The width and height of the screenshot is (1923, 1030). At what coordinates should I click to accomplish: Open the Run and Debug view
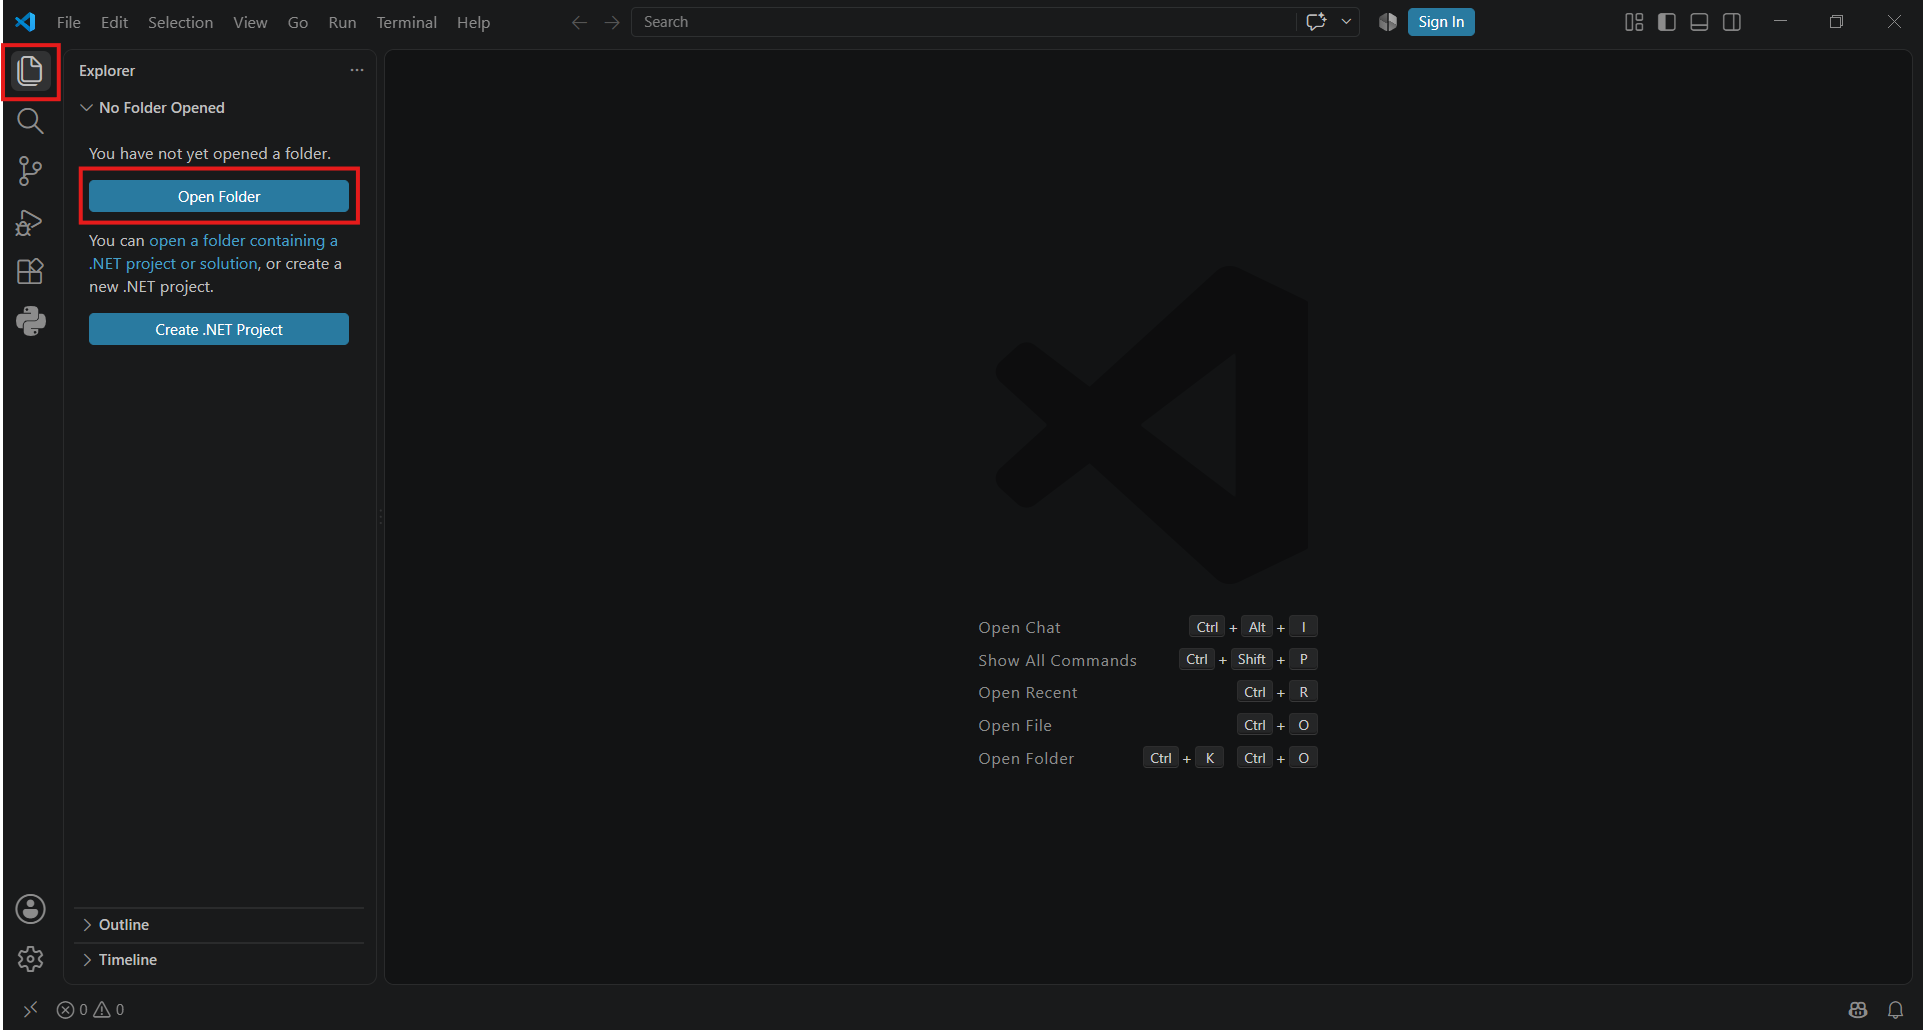(31, 222)
